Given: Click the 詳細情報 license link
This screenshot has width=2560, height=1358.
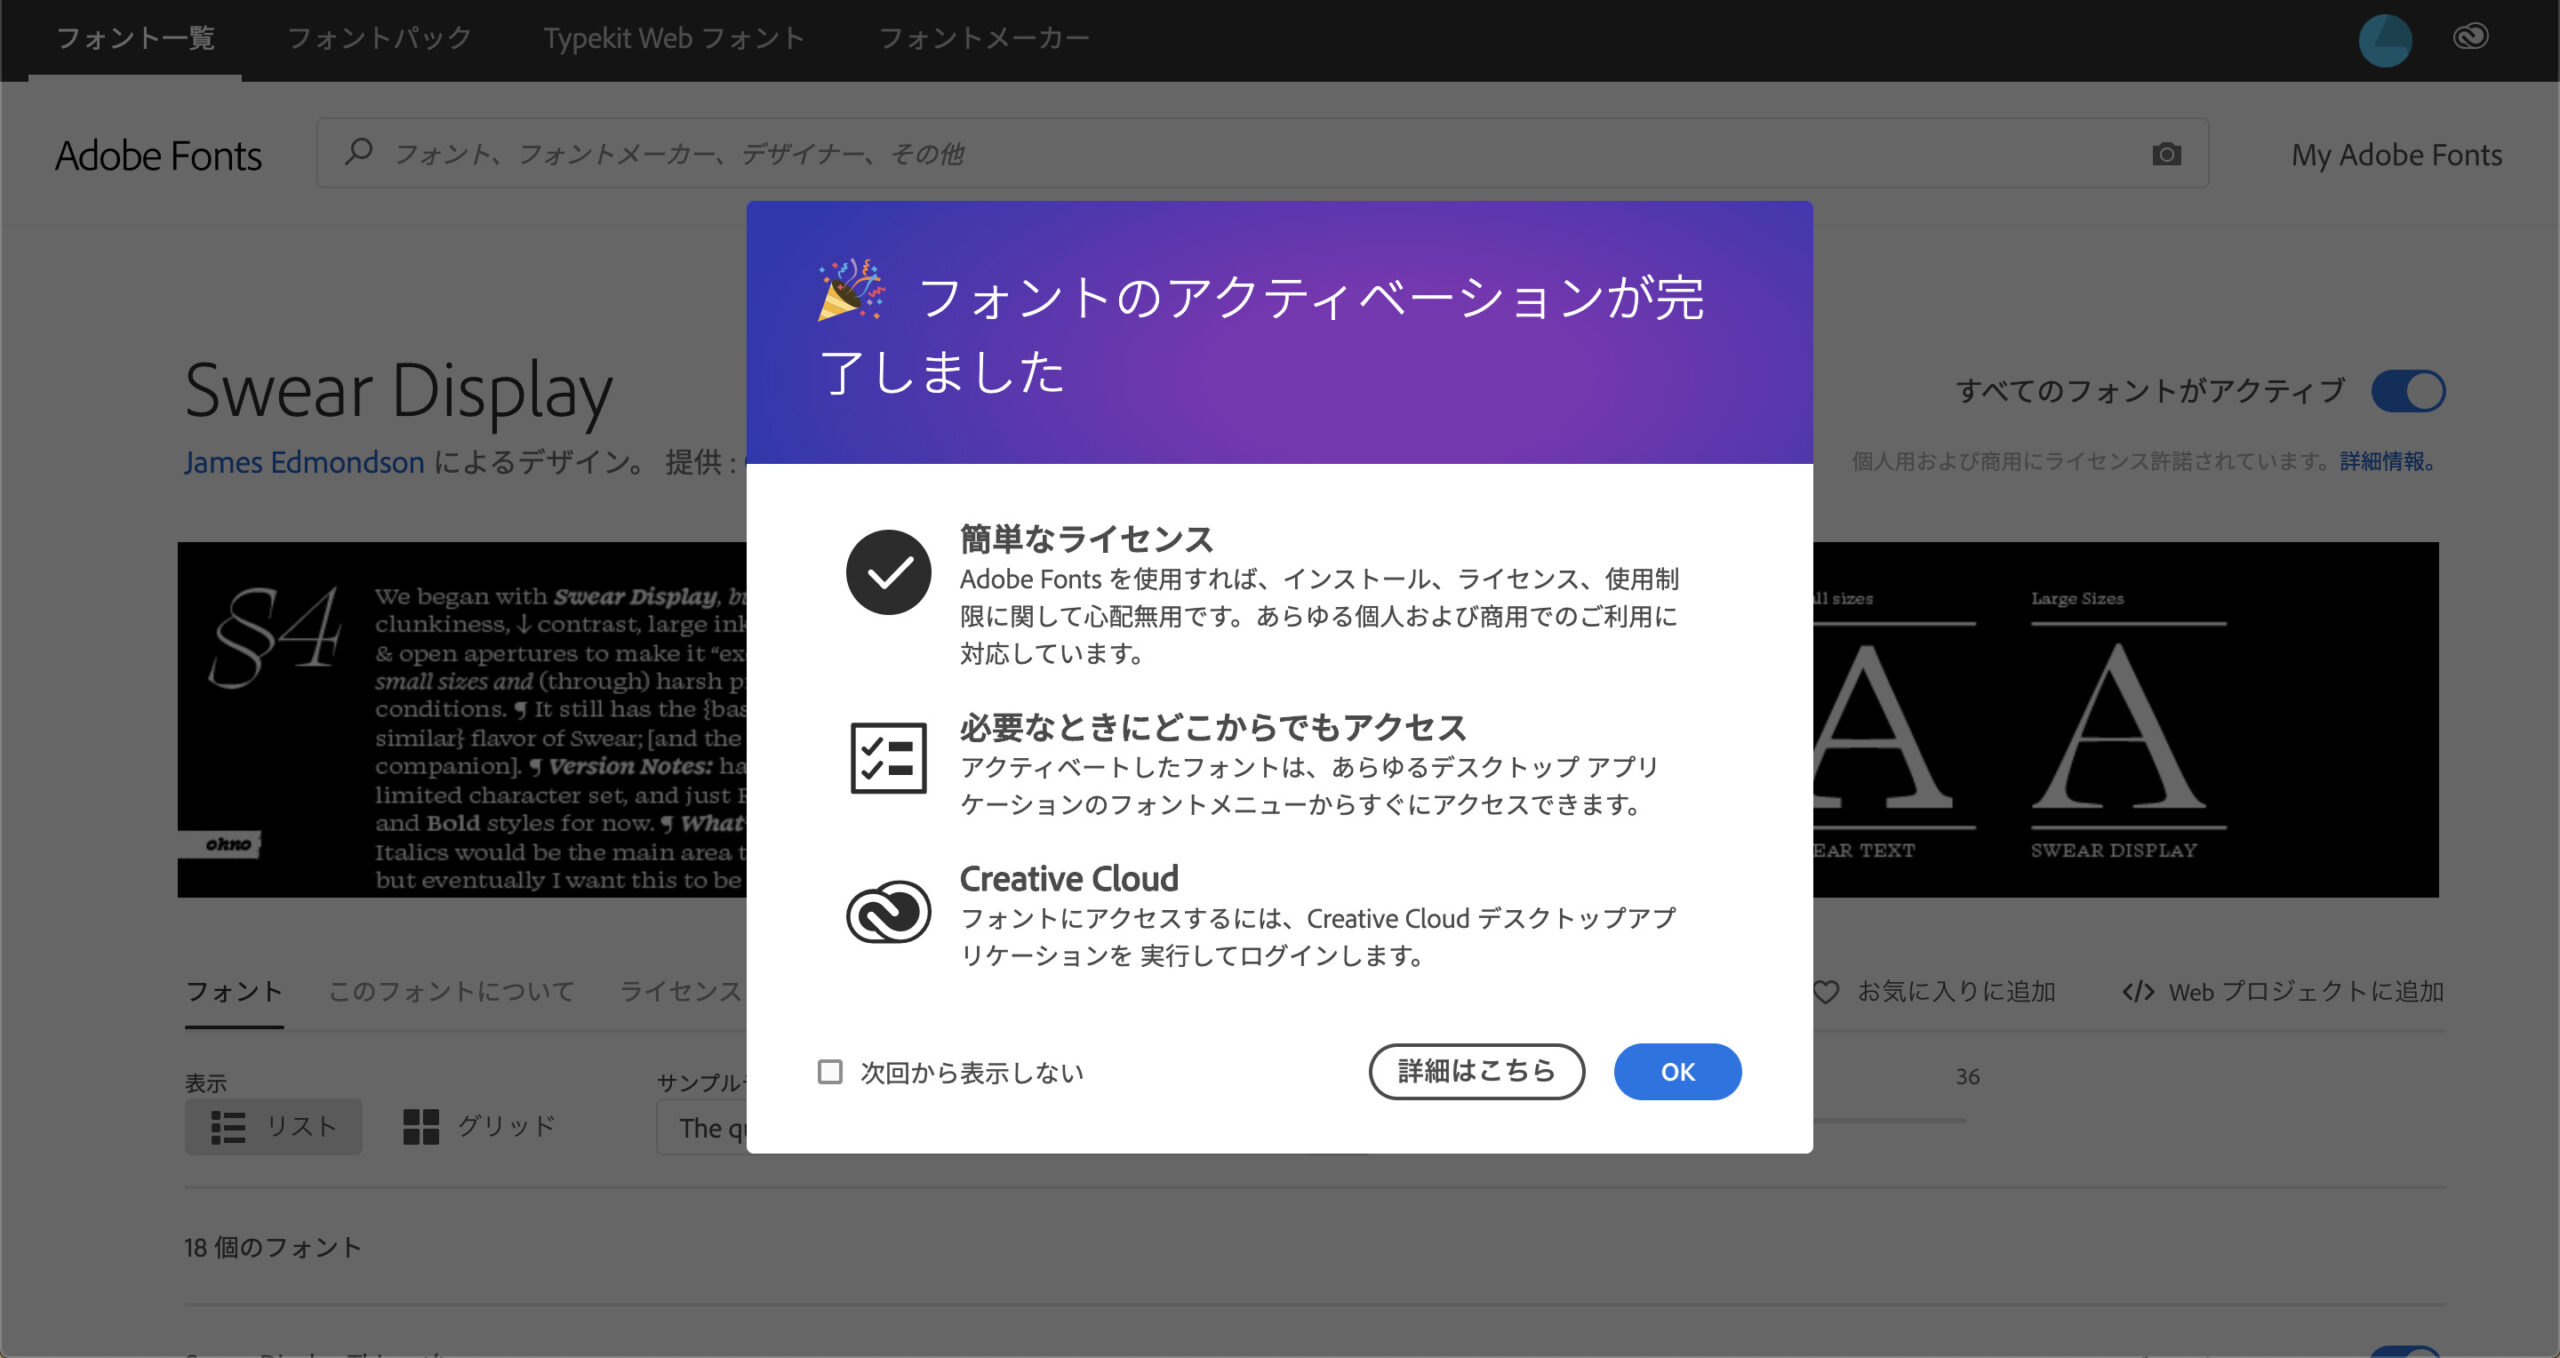Looking at the screenshot, I should pyautogui.click(x=2386, y=461).
